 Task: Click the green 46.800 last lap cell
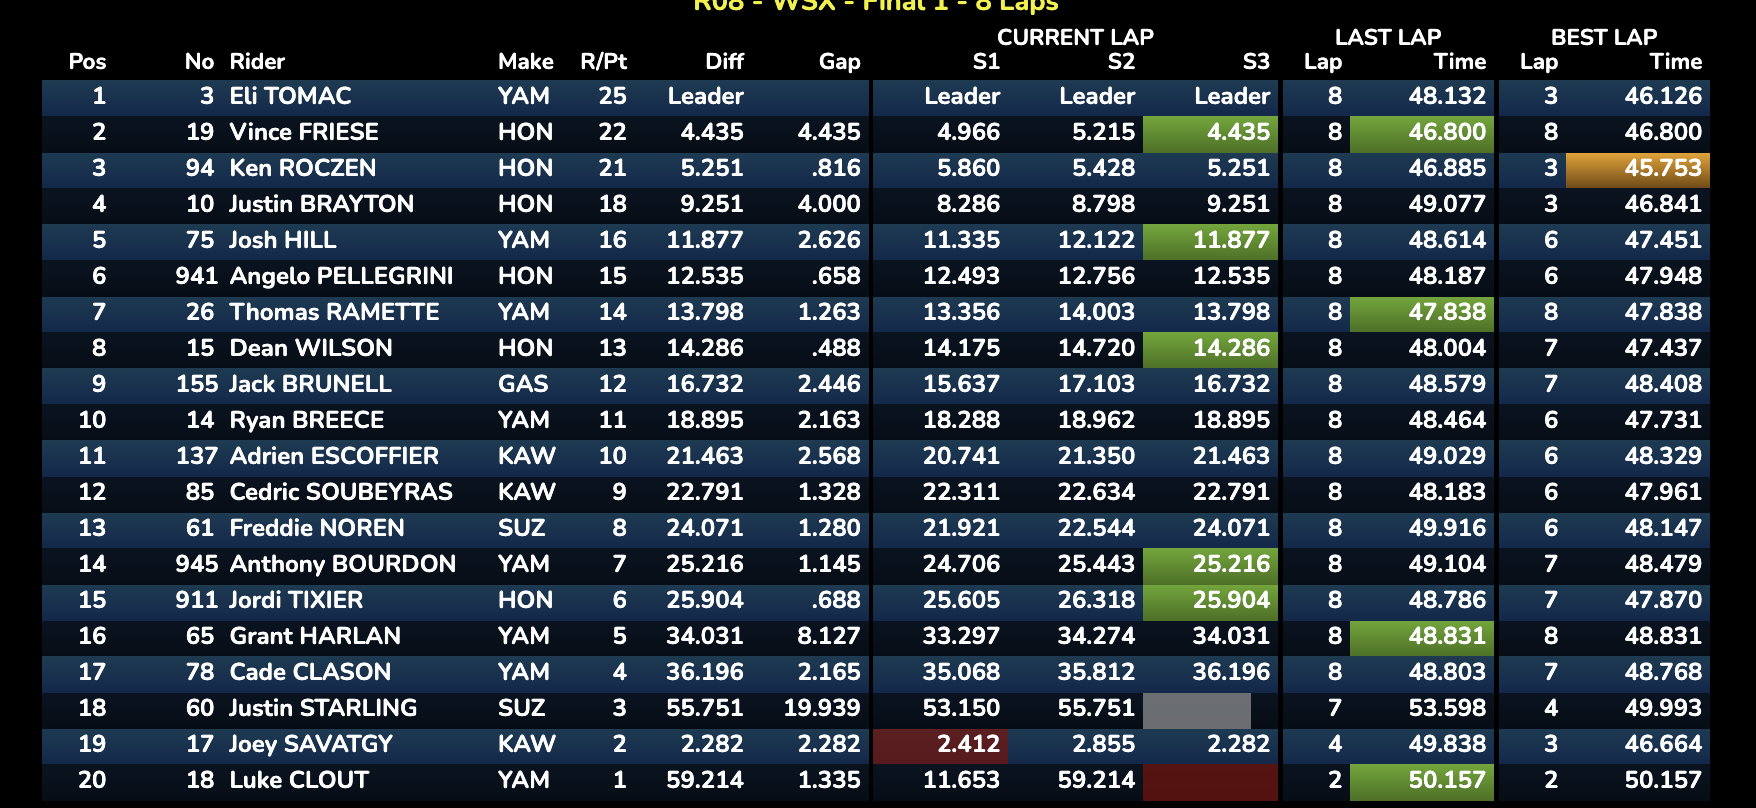[1421, 133]
